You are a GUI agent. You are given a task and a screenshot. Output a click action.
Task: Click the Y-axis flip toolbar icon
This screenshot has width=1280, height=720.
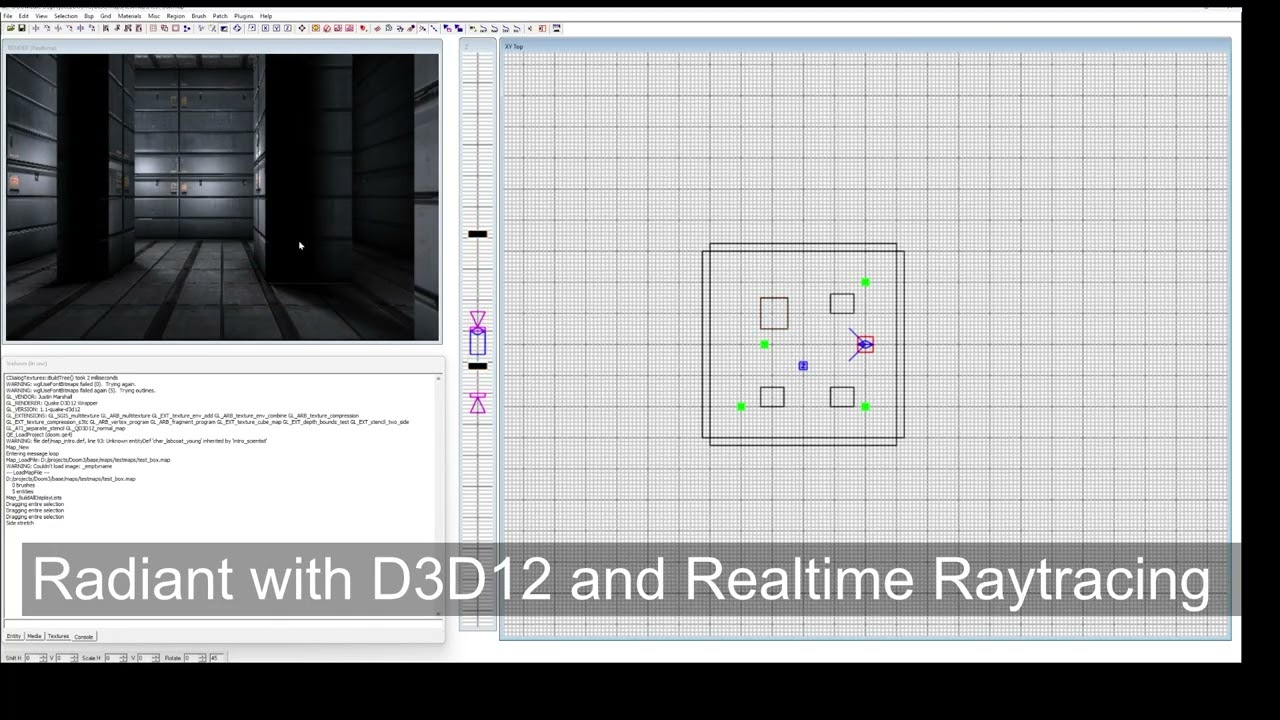pyautogui.click(x=58, y=28)
